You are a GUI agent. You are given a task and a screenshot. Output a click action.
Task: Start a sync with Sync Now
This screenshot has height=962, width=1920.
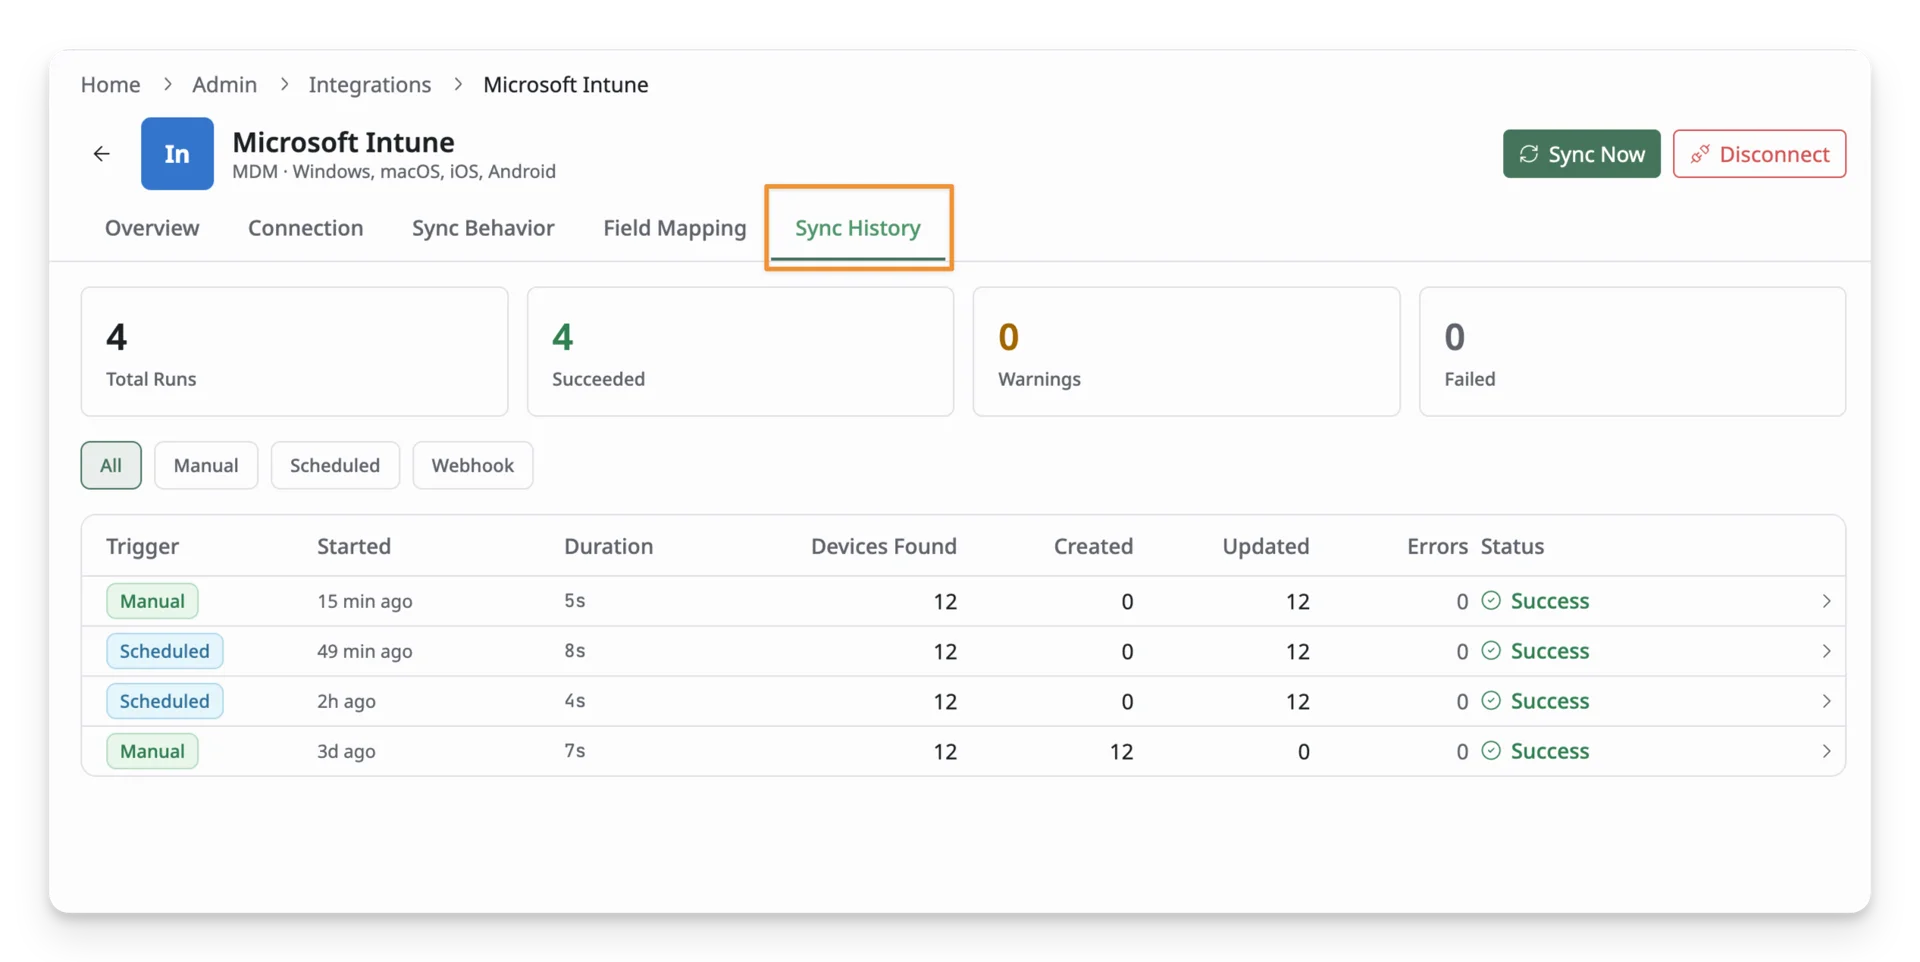tap(1581, 154)
